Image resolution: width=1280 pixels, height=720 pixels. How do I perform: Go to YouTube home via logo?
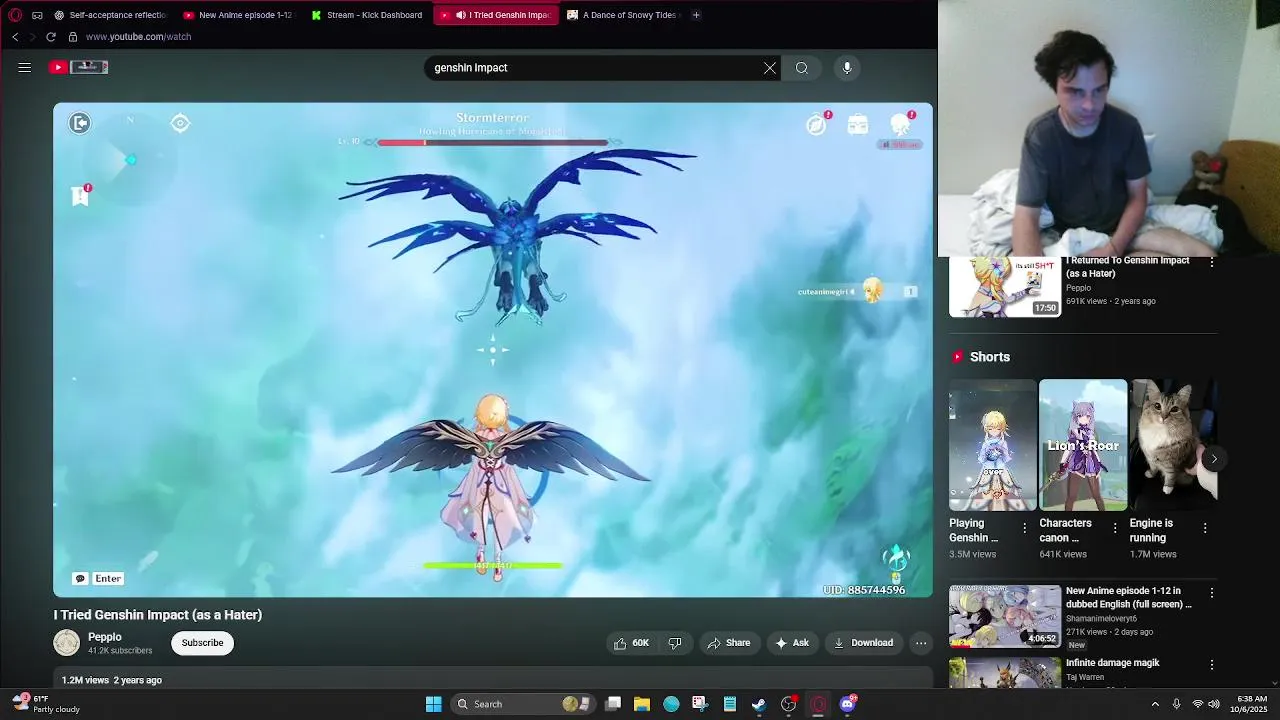click(78, 67)
